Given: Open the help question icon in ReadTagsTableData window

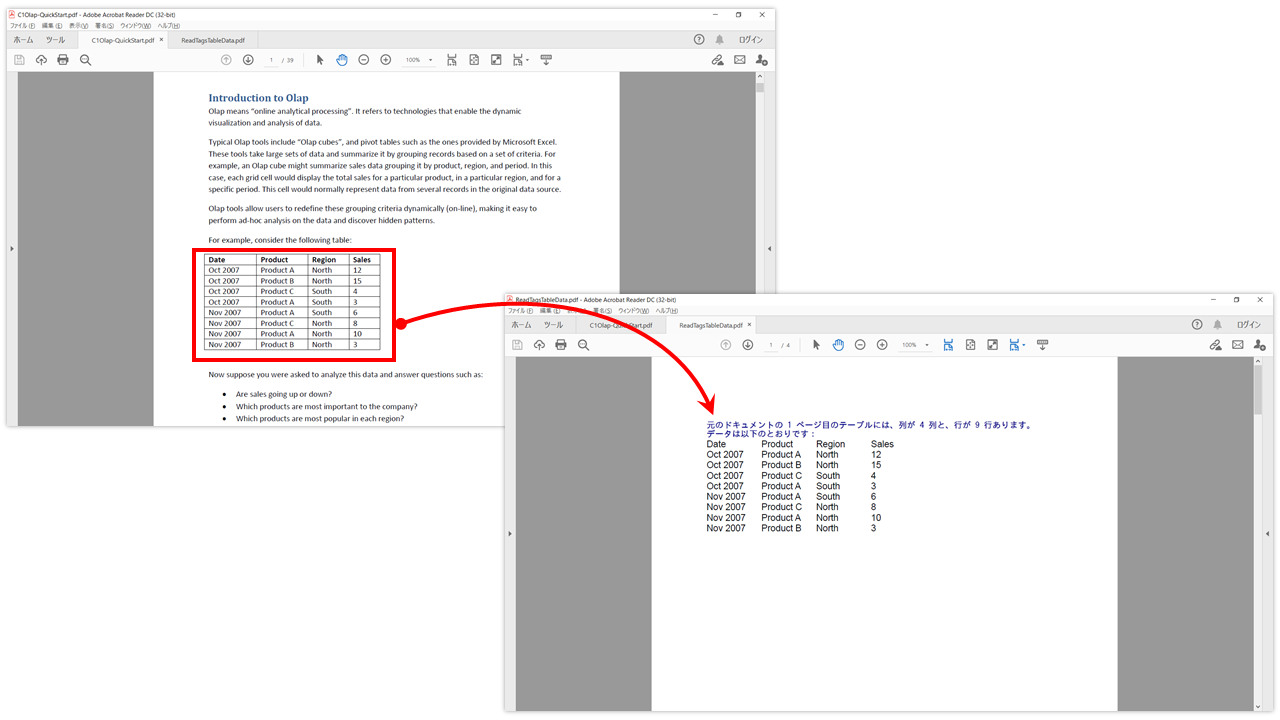Looking at the screenshot, I should 1197,325.
